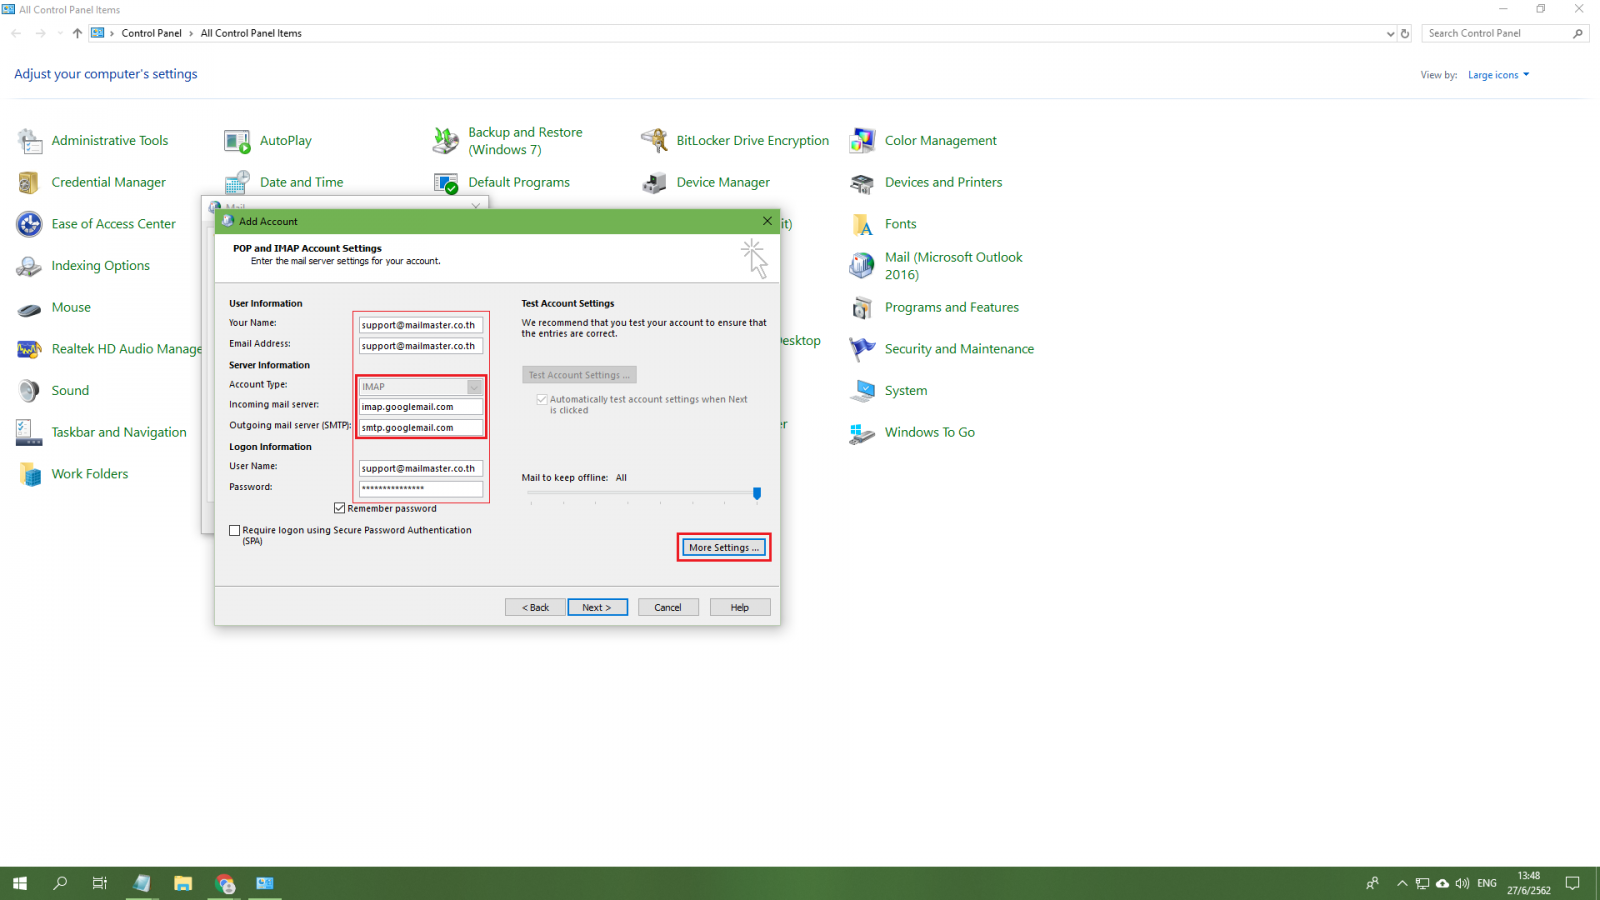Viewport: 1600px width, 900px height.
Task: Toggle the Remember password checkbox
Action: click(340, 508)
